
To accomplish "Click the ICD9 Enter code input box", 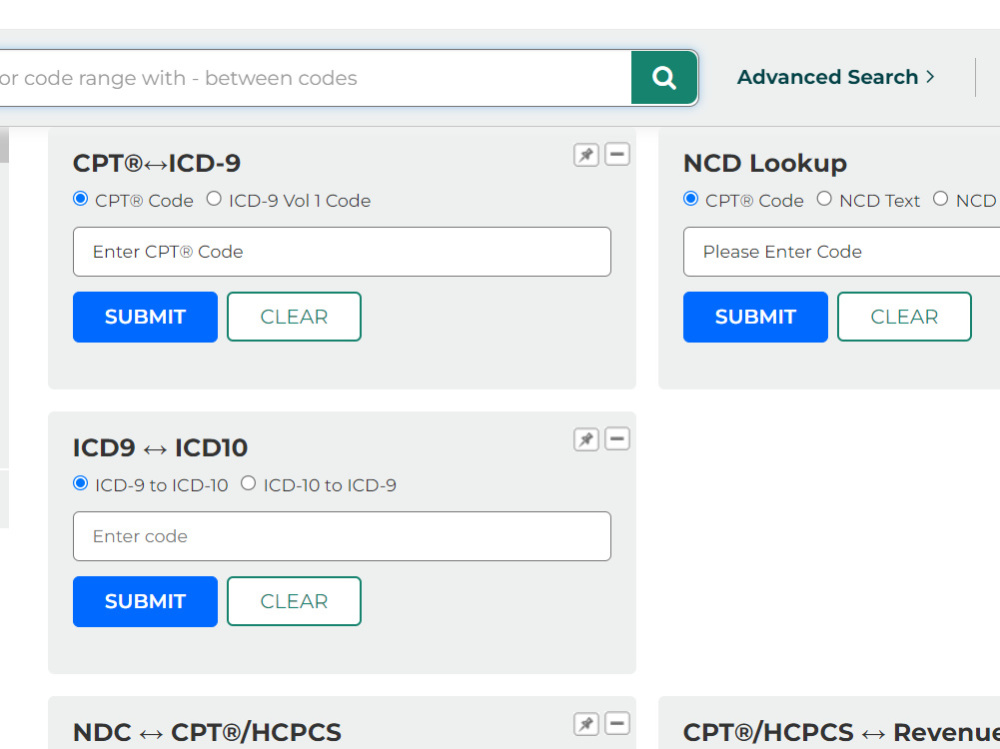I will point(342,537).
